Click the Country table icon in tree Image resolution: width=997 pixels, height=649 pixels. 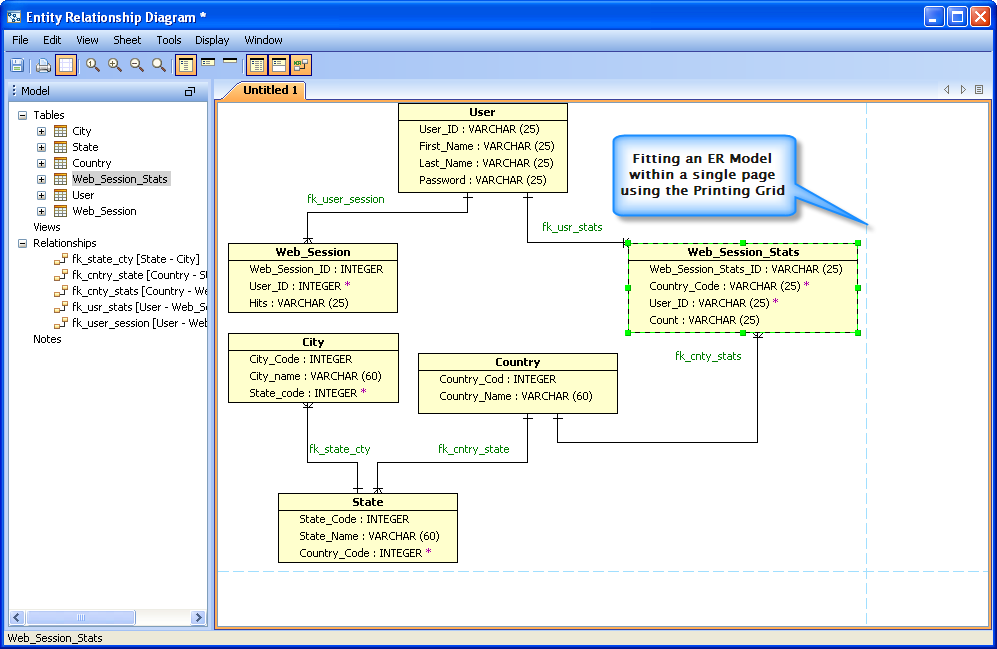click(x=60, y=163)
